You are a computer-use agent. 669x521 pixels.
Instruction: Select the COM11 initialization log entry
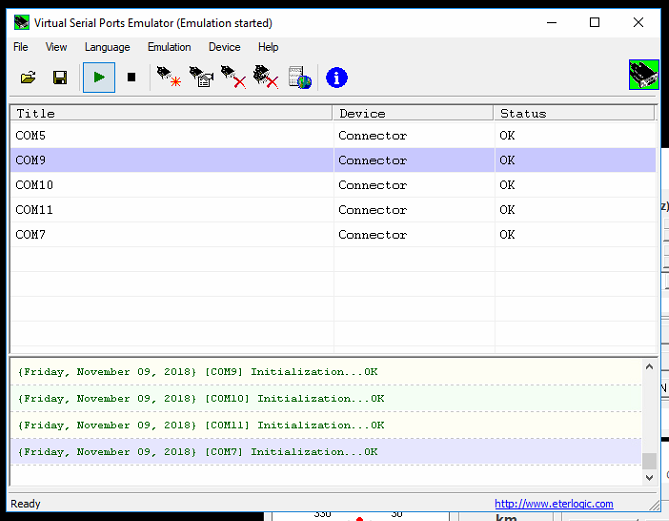tap(326, 425)
